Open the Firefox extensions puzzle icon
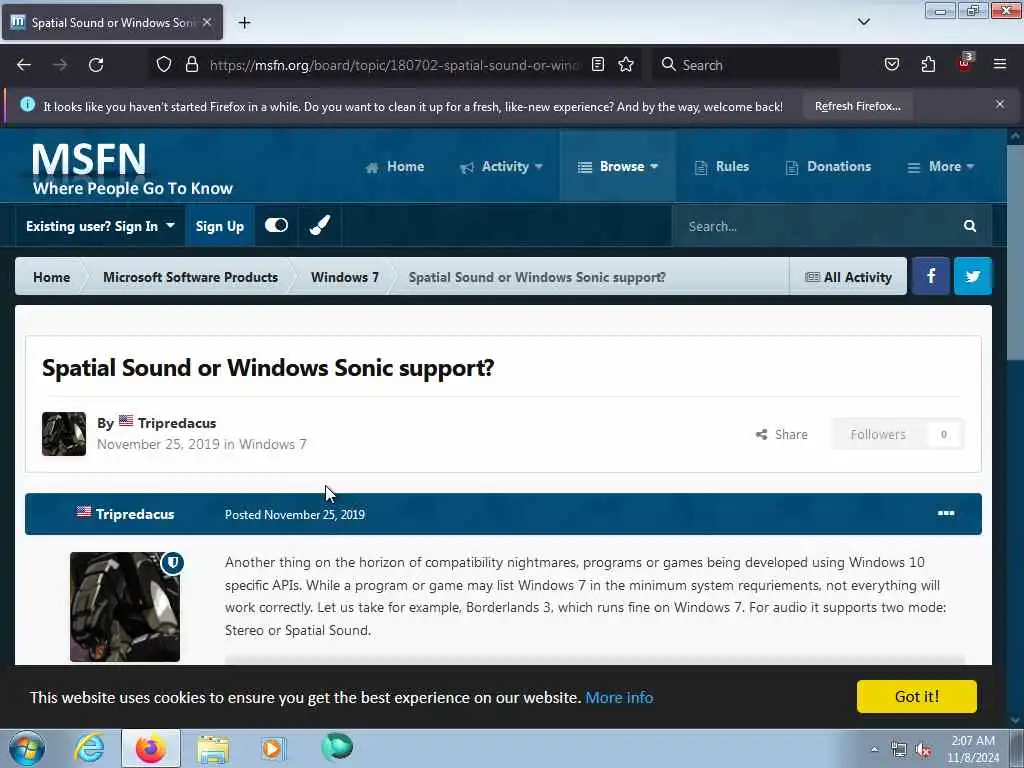The height and width of the screenshot is (768, 1024). [928, 64]
